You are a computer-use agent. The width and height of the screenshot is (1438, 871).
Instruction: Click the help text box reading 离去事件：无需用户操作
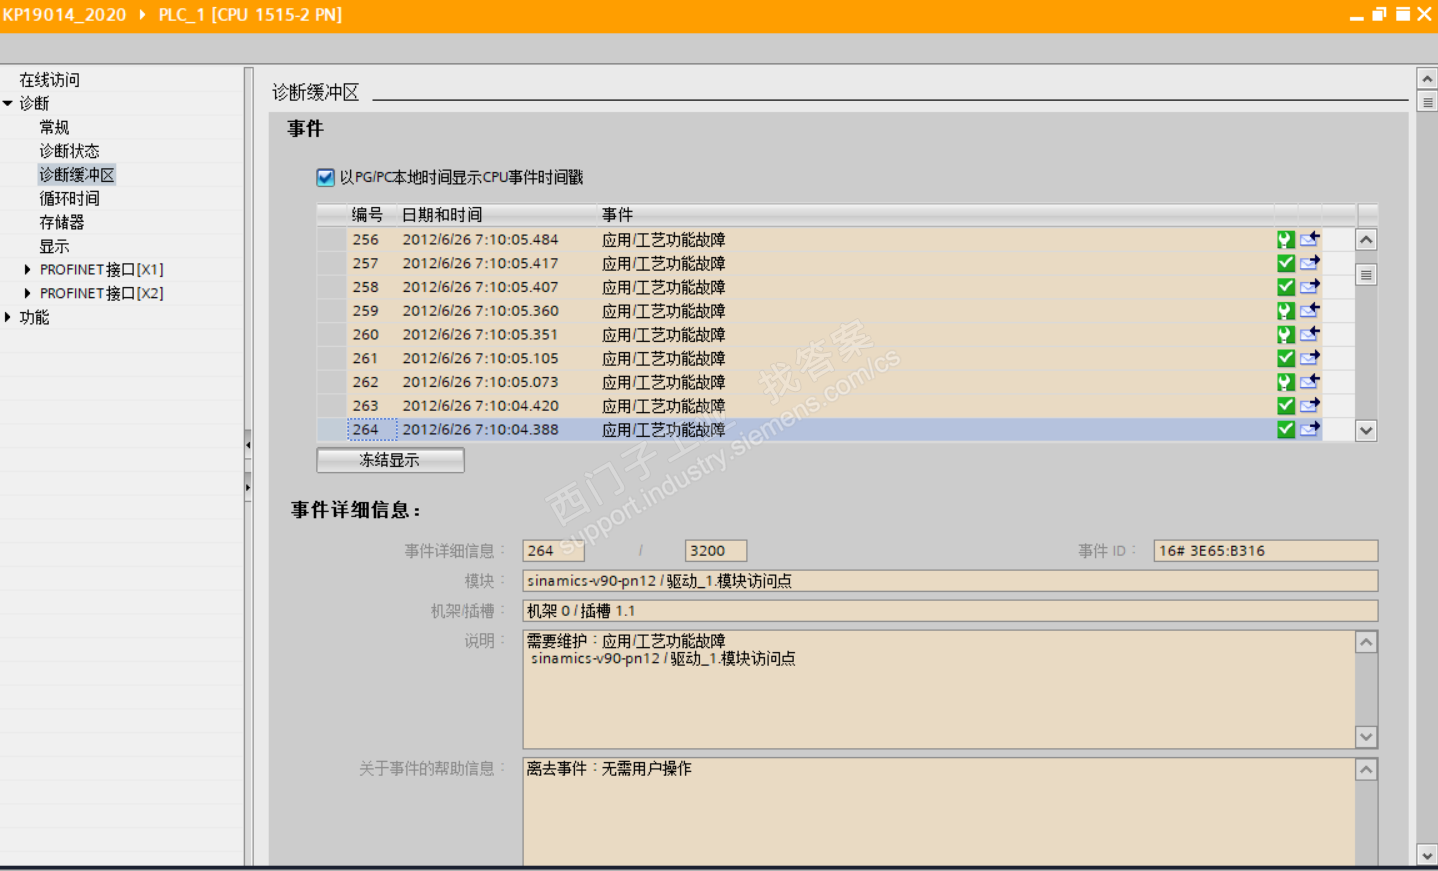(x=939, y=812)
